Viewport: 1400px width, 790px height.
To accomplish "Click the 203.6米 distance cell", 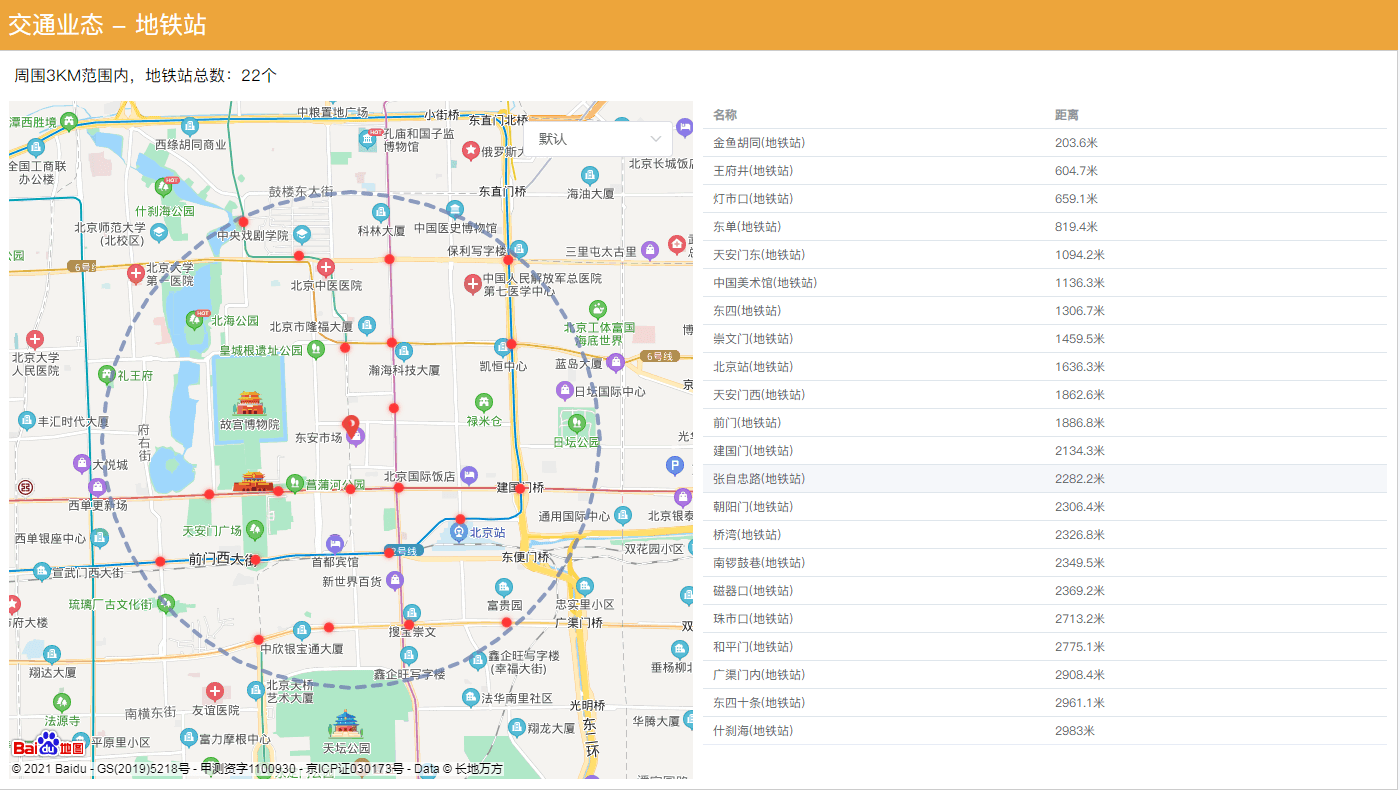I will [x=1076, y=143].
